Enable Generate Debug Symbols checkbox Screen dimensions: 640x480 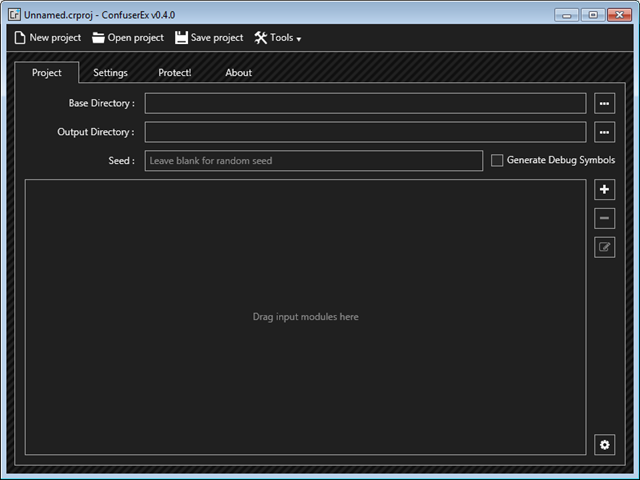click(x=497, y=160)
